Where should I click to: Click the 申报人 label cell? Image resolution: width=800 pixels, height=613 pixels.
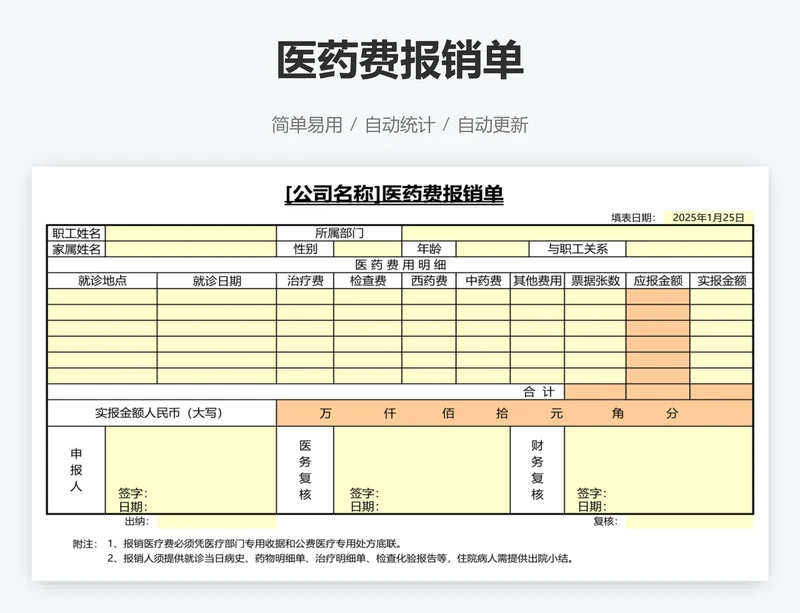(77, 470)
